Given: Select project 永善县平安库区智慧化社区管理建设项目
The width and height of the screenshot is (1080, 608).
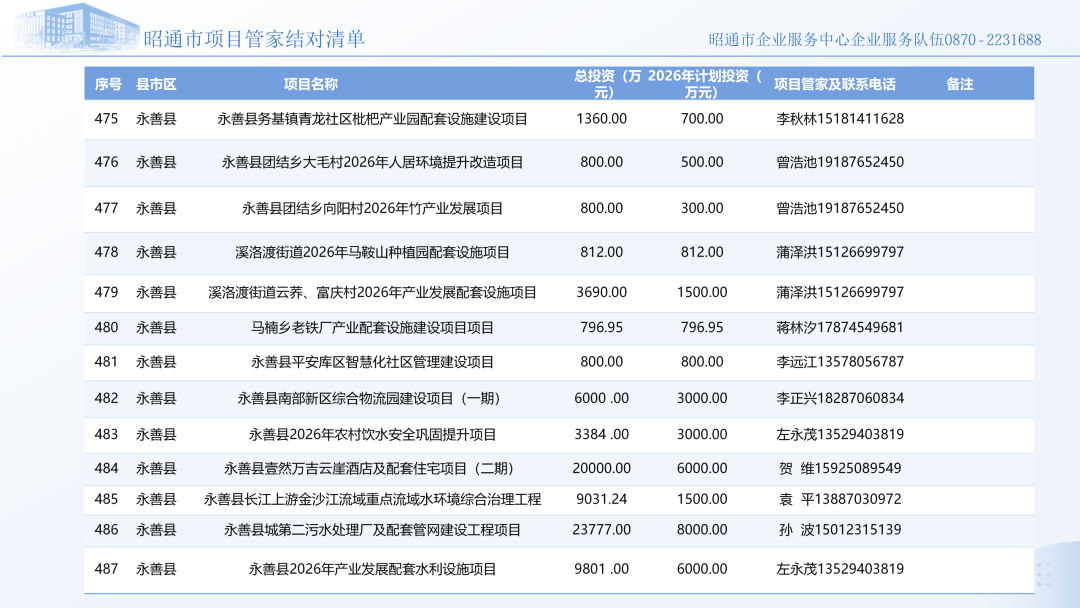Looking at the screenshot, I should (x=372, y=362).
